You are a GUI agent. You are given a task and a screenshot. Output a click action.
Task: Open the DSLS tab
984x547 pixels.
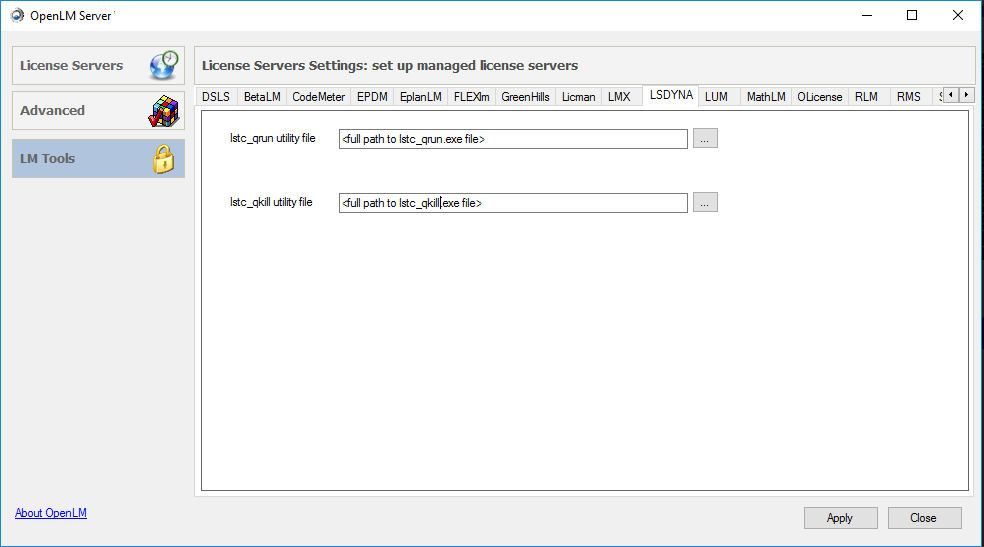[215, 97]
